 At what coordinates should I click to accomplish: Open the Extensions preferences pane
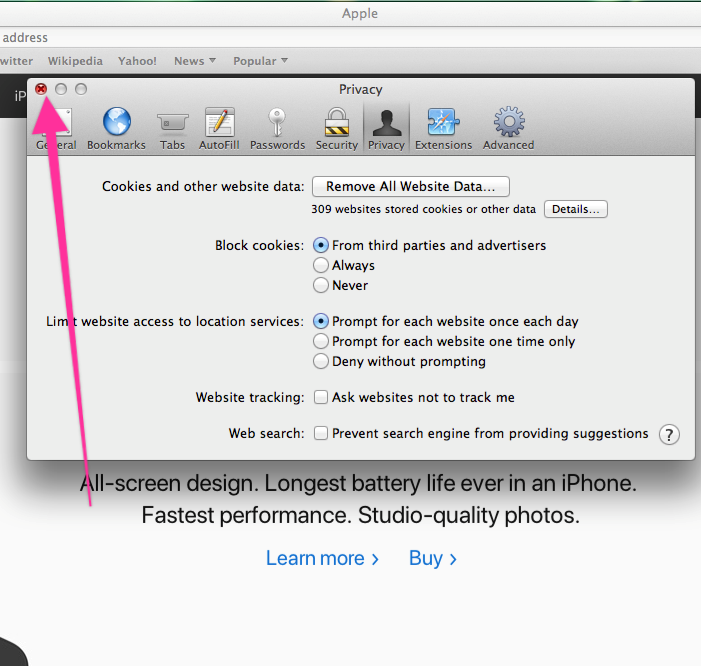tap(443, 129)
